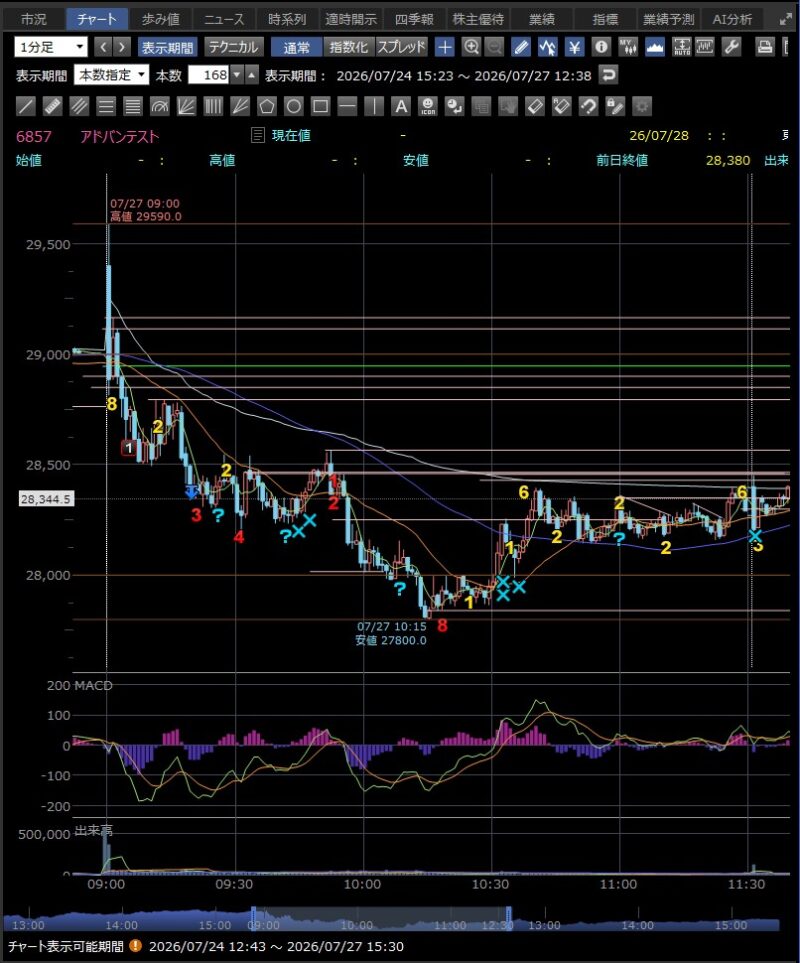Toggle 通常 normal chart mode
Viewport: 800px width, 963px height.
coord(297,47)
